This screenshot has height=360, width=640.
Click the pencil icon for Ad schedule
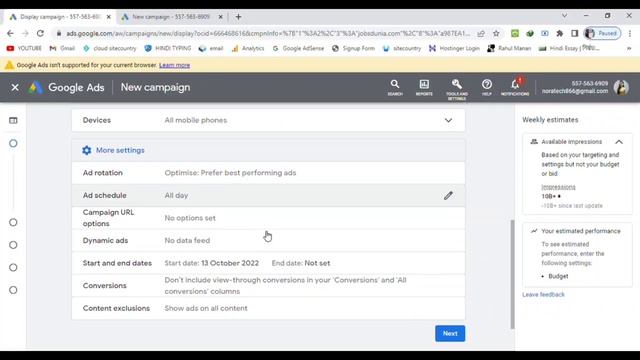click(x=448, y=196)
